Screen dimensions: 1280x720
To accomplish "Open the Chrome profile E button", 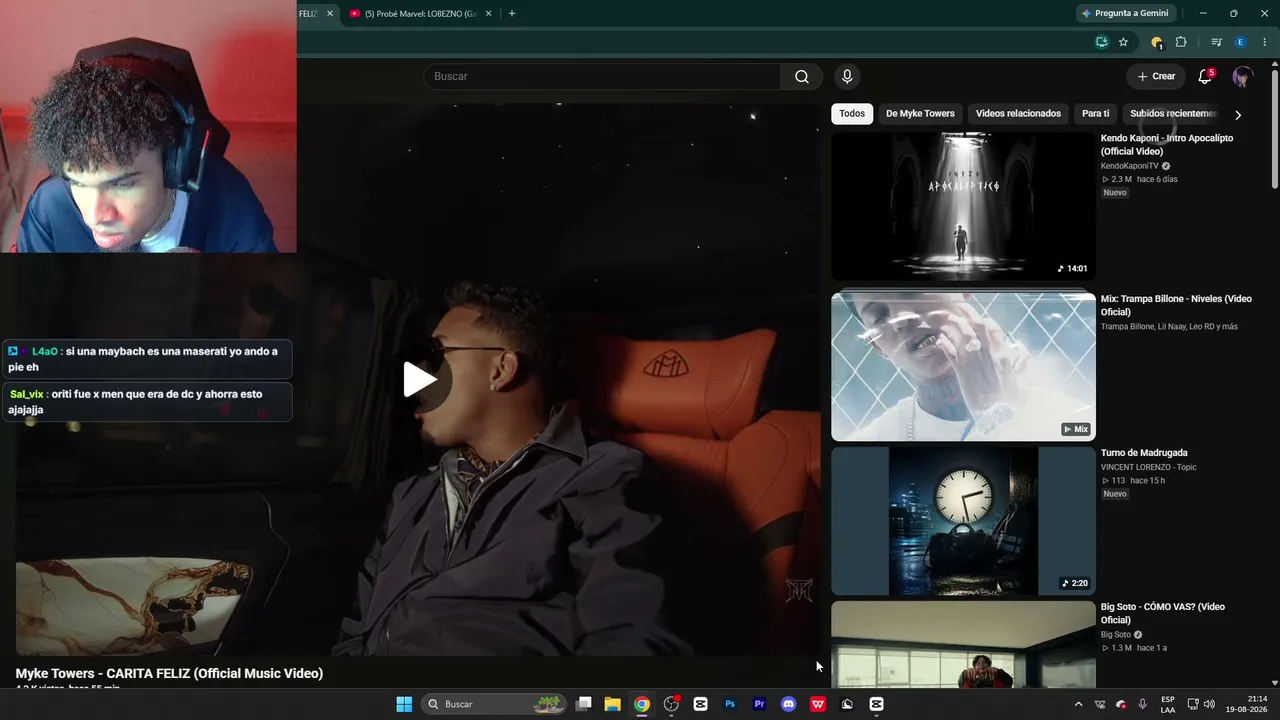I will (x=1241, y=42).
